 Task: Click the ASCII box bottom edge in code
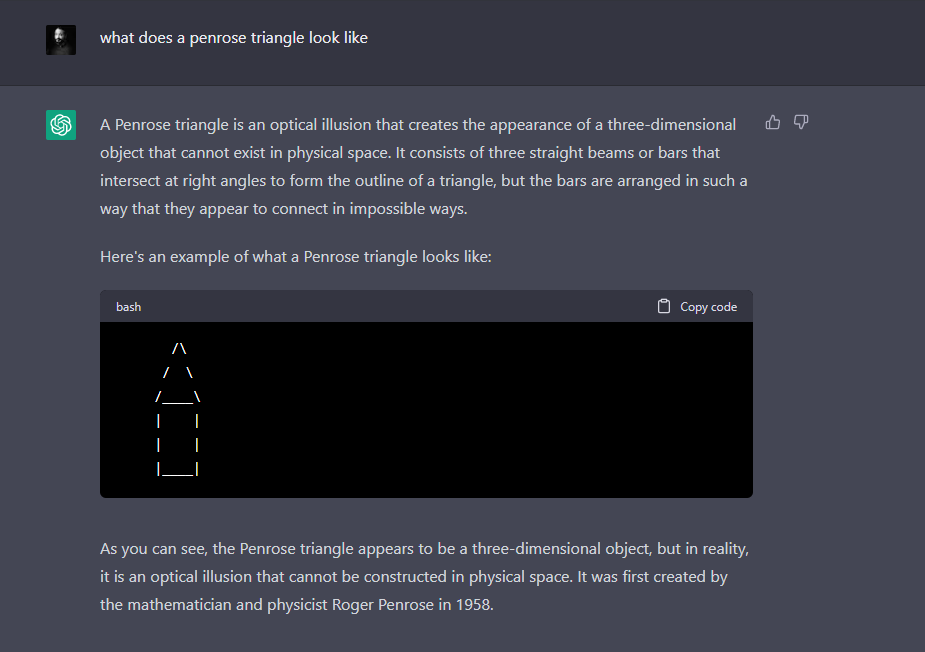[178, 470]
